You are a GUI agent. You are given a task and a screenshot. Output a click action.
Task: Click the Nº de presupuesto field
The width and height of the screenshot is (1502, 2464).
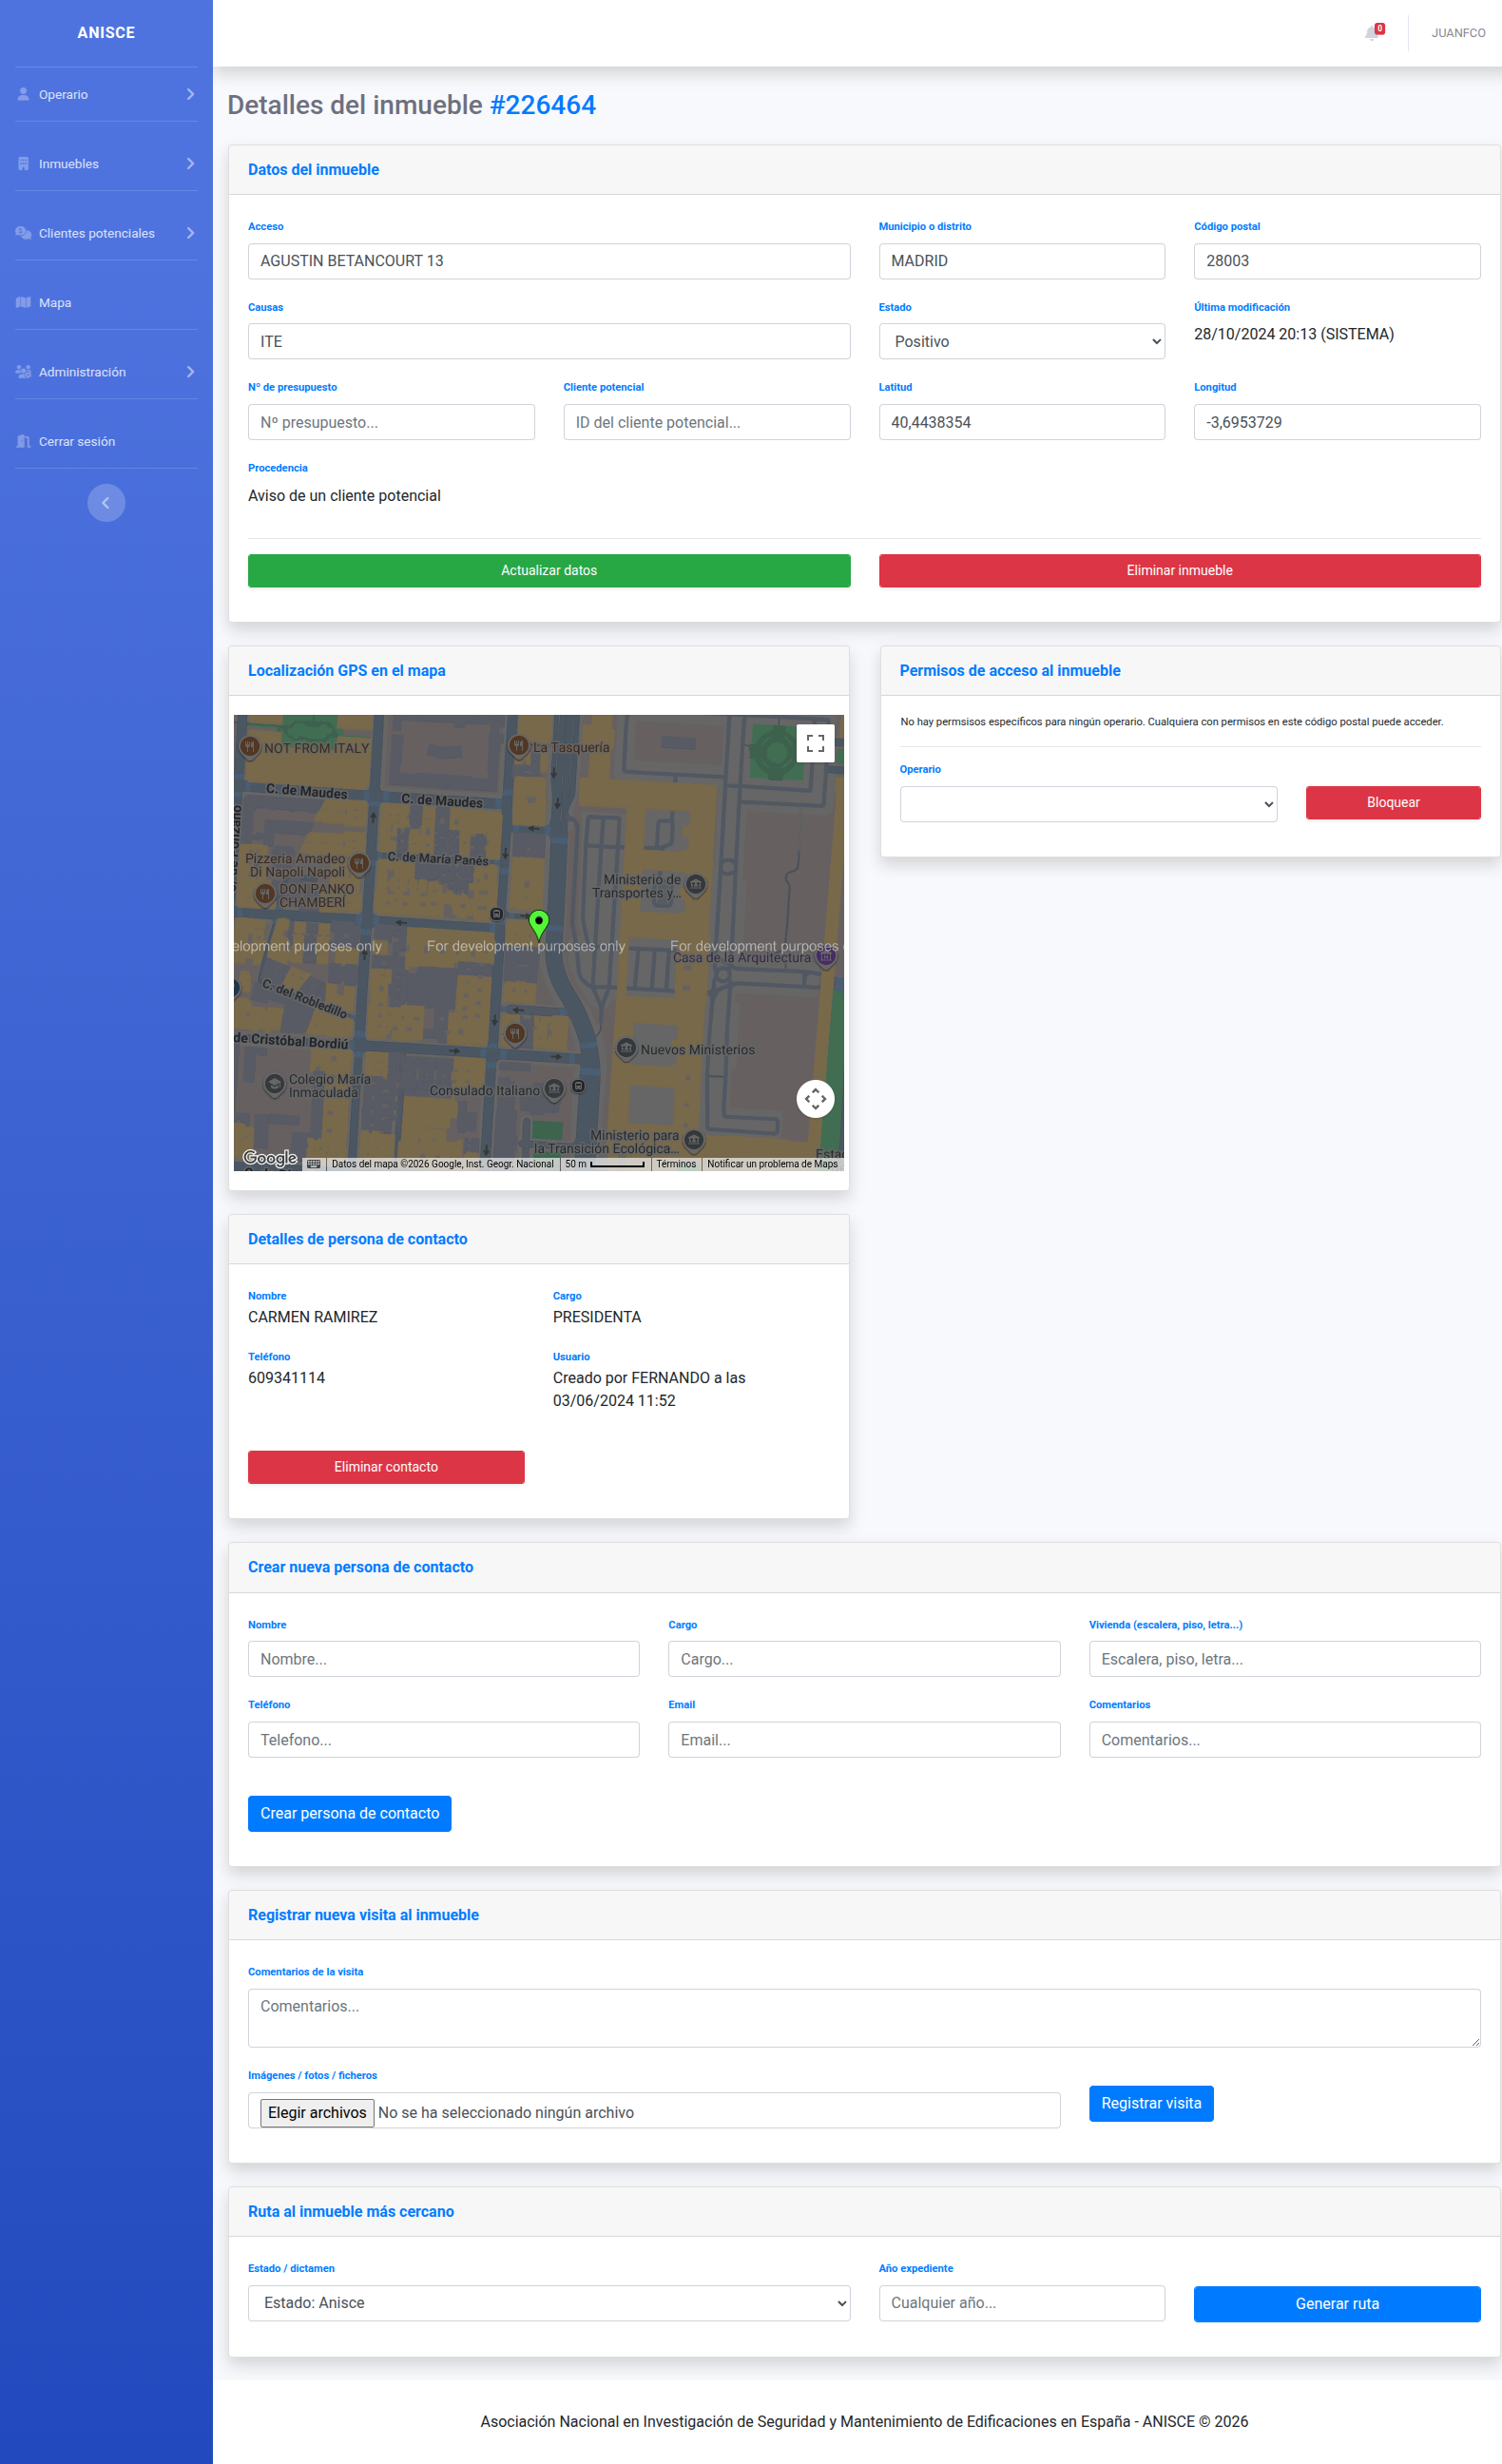(391, 422)
